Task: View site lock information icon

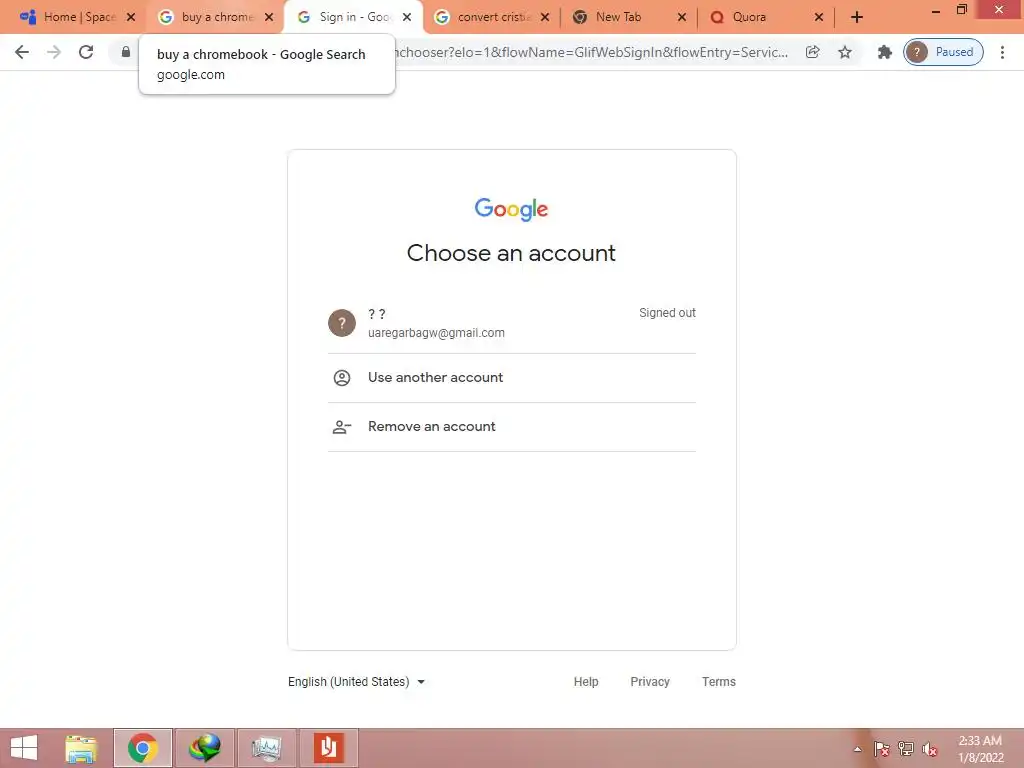Action: 126,52
